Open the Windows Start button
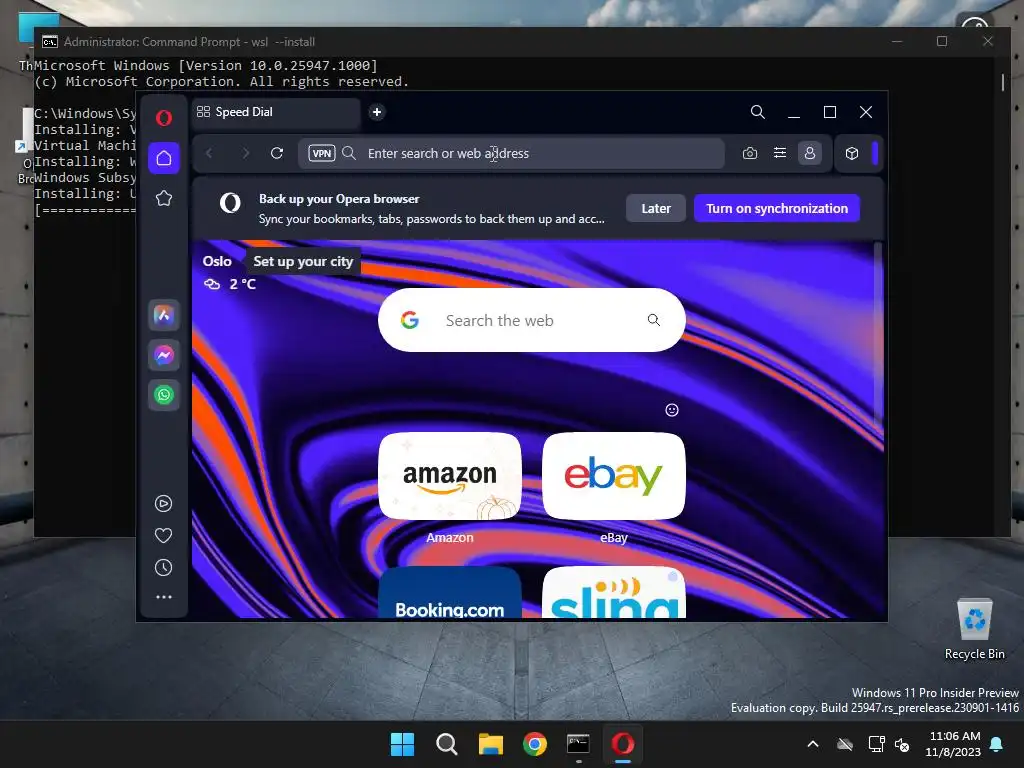Viewport: 1024px width, 768px height. coord(402,744)
